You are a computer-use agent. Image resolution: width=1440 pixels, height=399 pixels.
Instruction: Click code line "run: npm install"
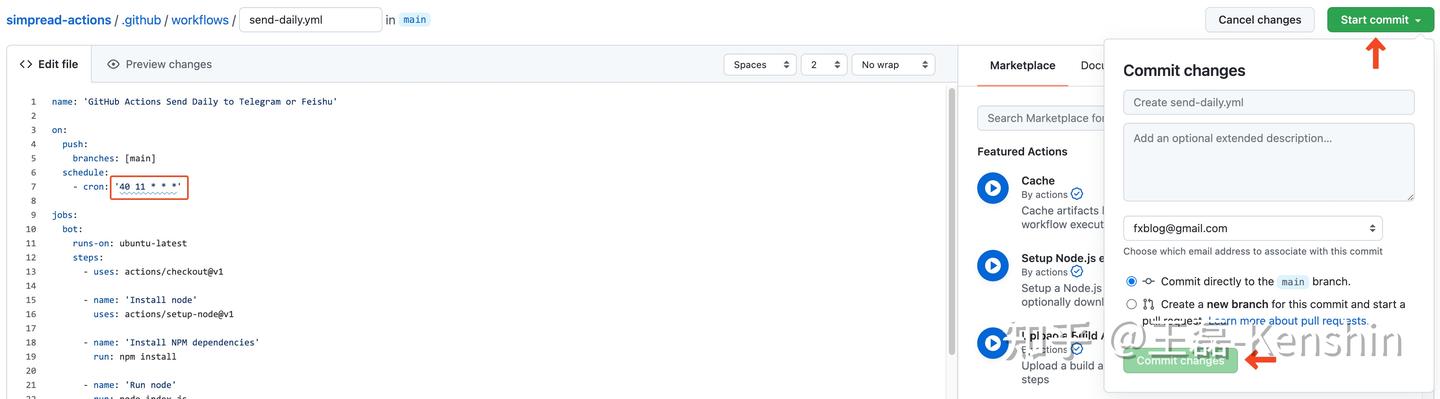point(135,357)
